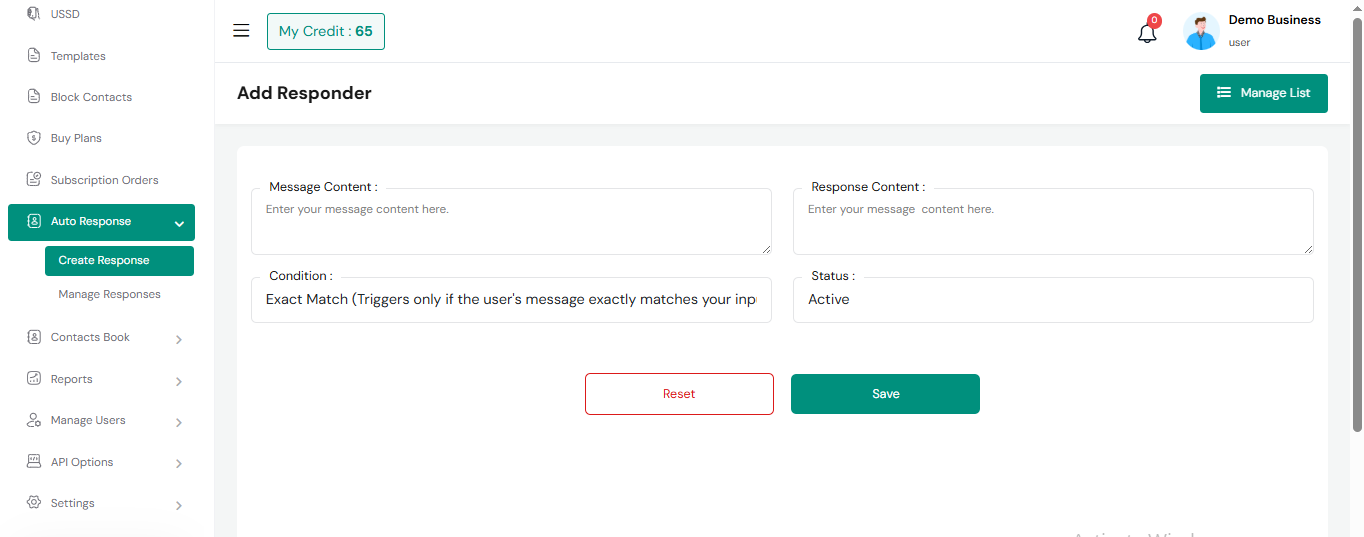Click the hamburger menu icon

tap(241, 31)
